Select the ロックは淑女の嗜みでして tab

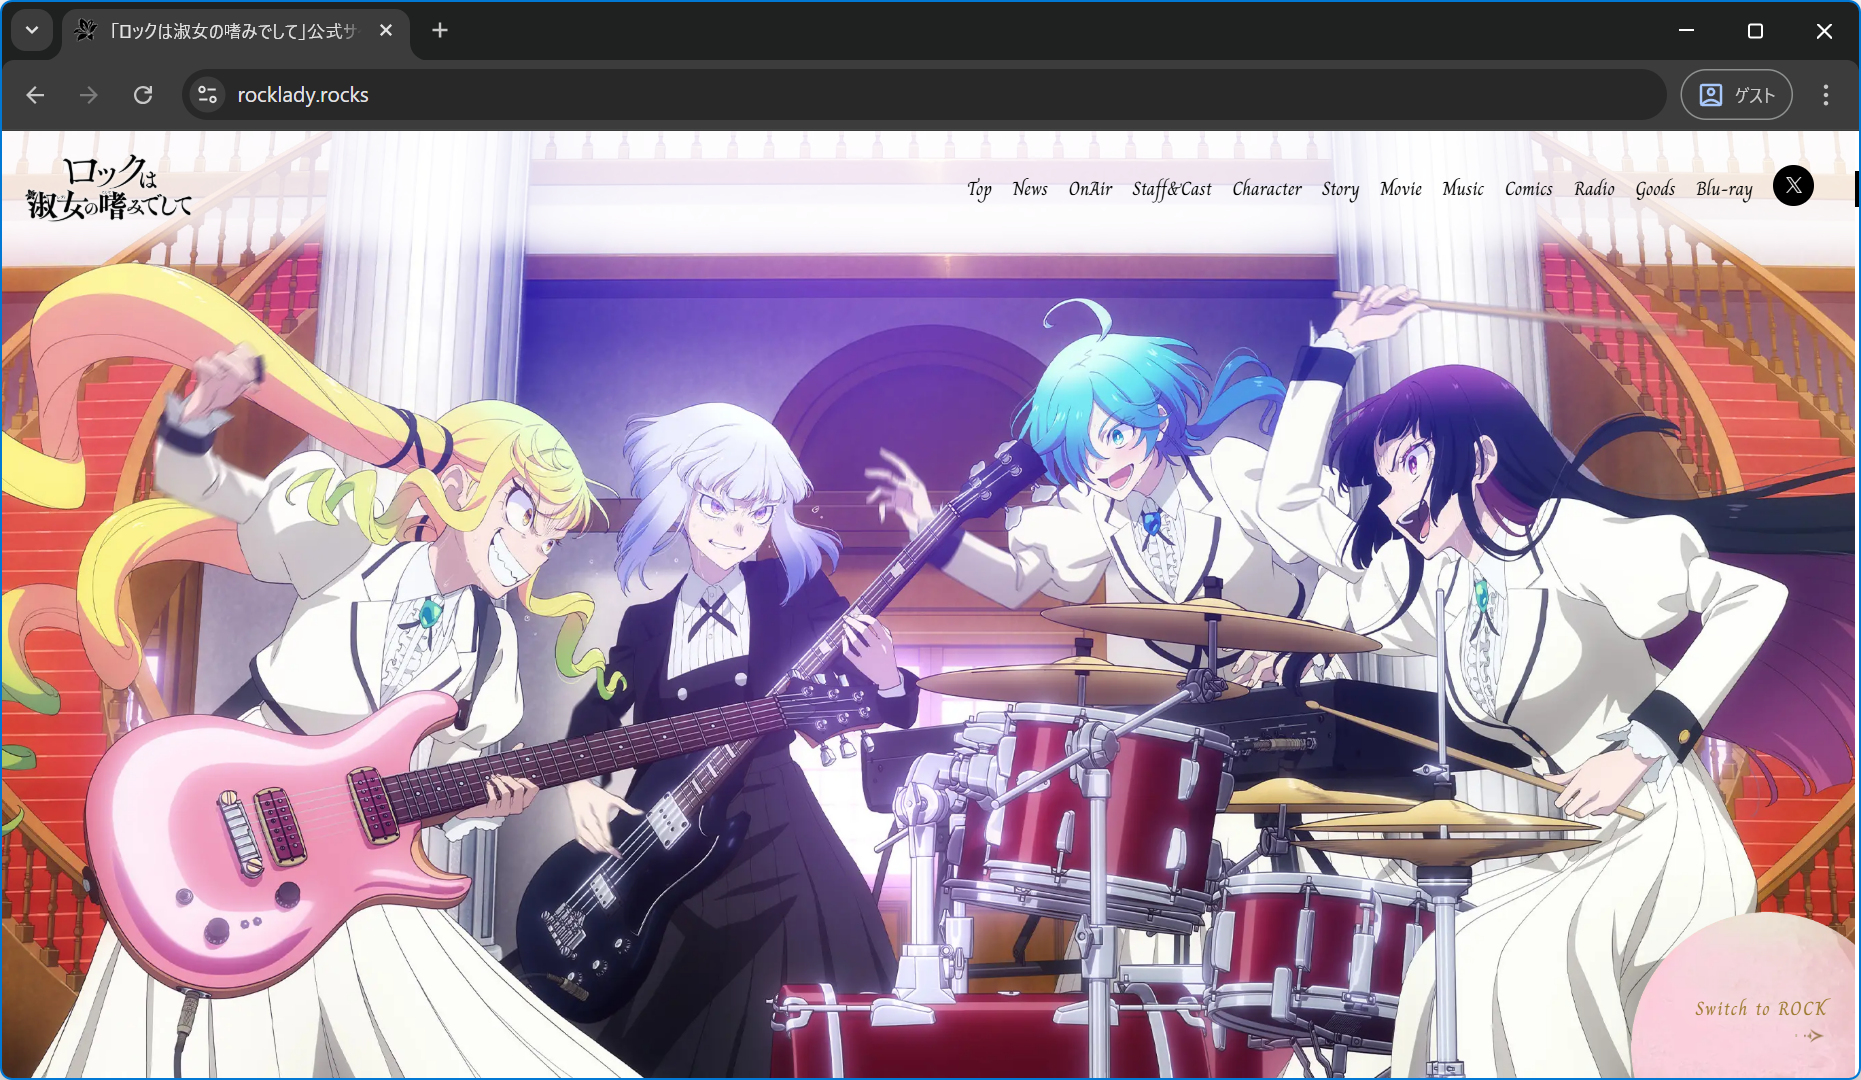coord(236,31)
